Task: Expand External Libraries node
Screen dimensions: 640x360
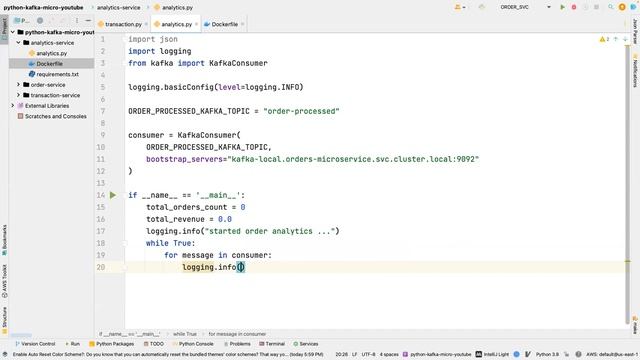Action: [x=13, y=106]
